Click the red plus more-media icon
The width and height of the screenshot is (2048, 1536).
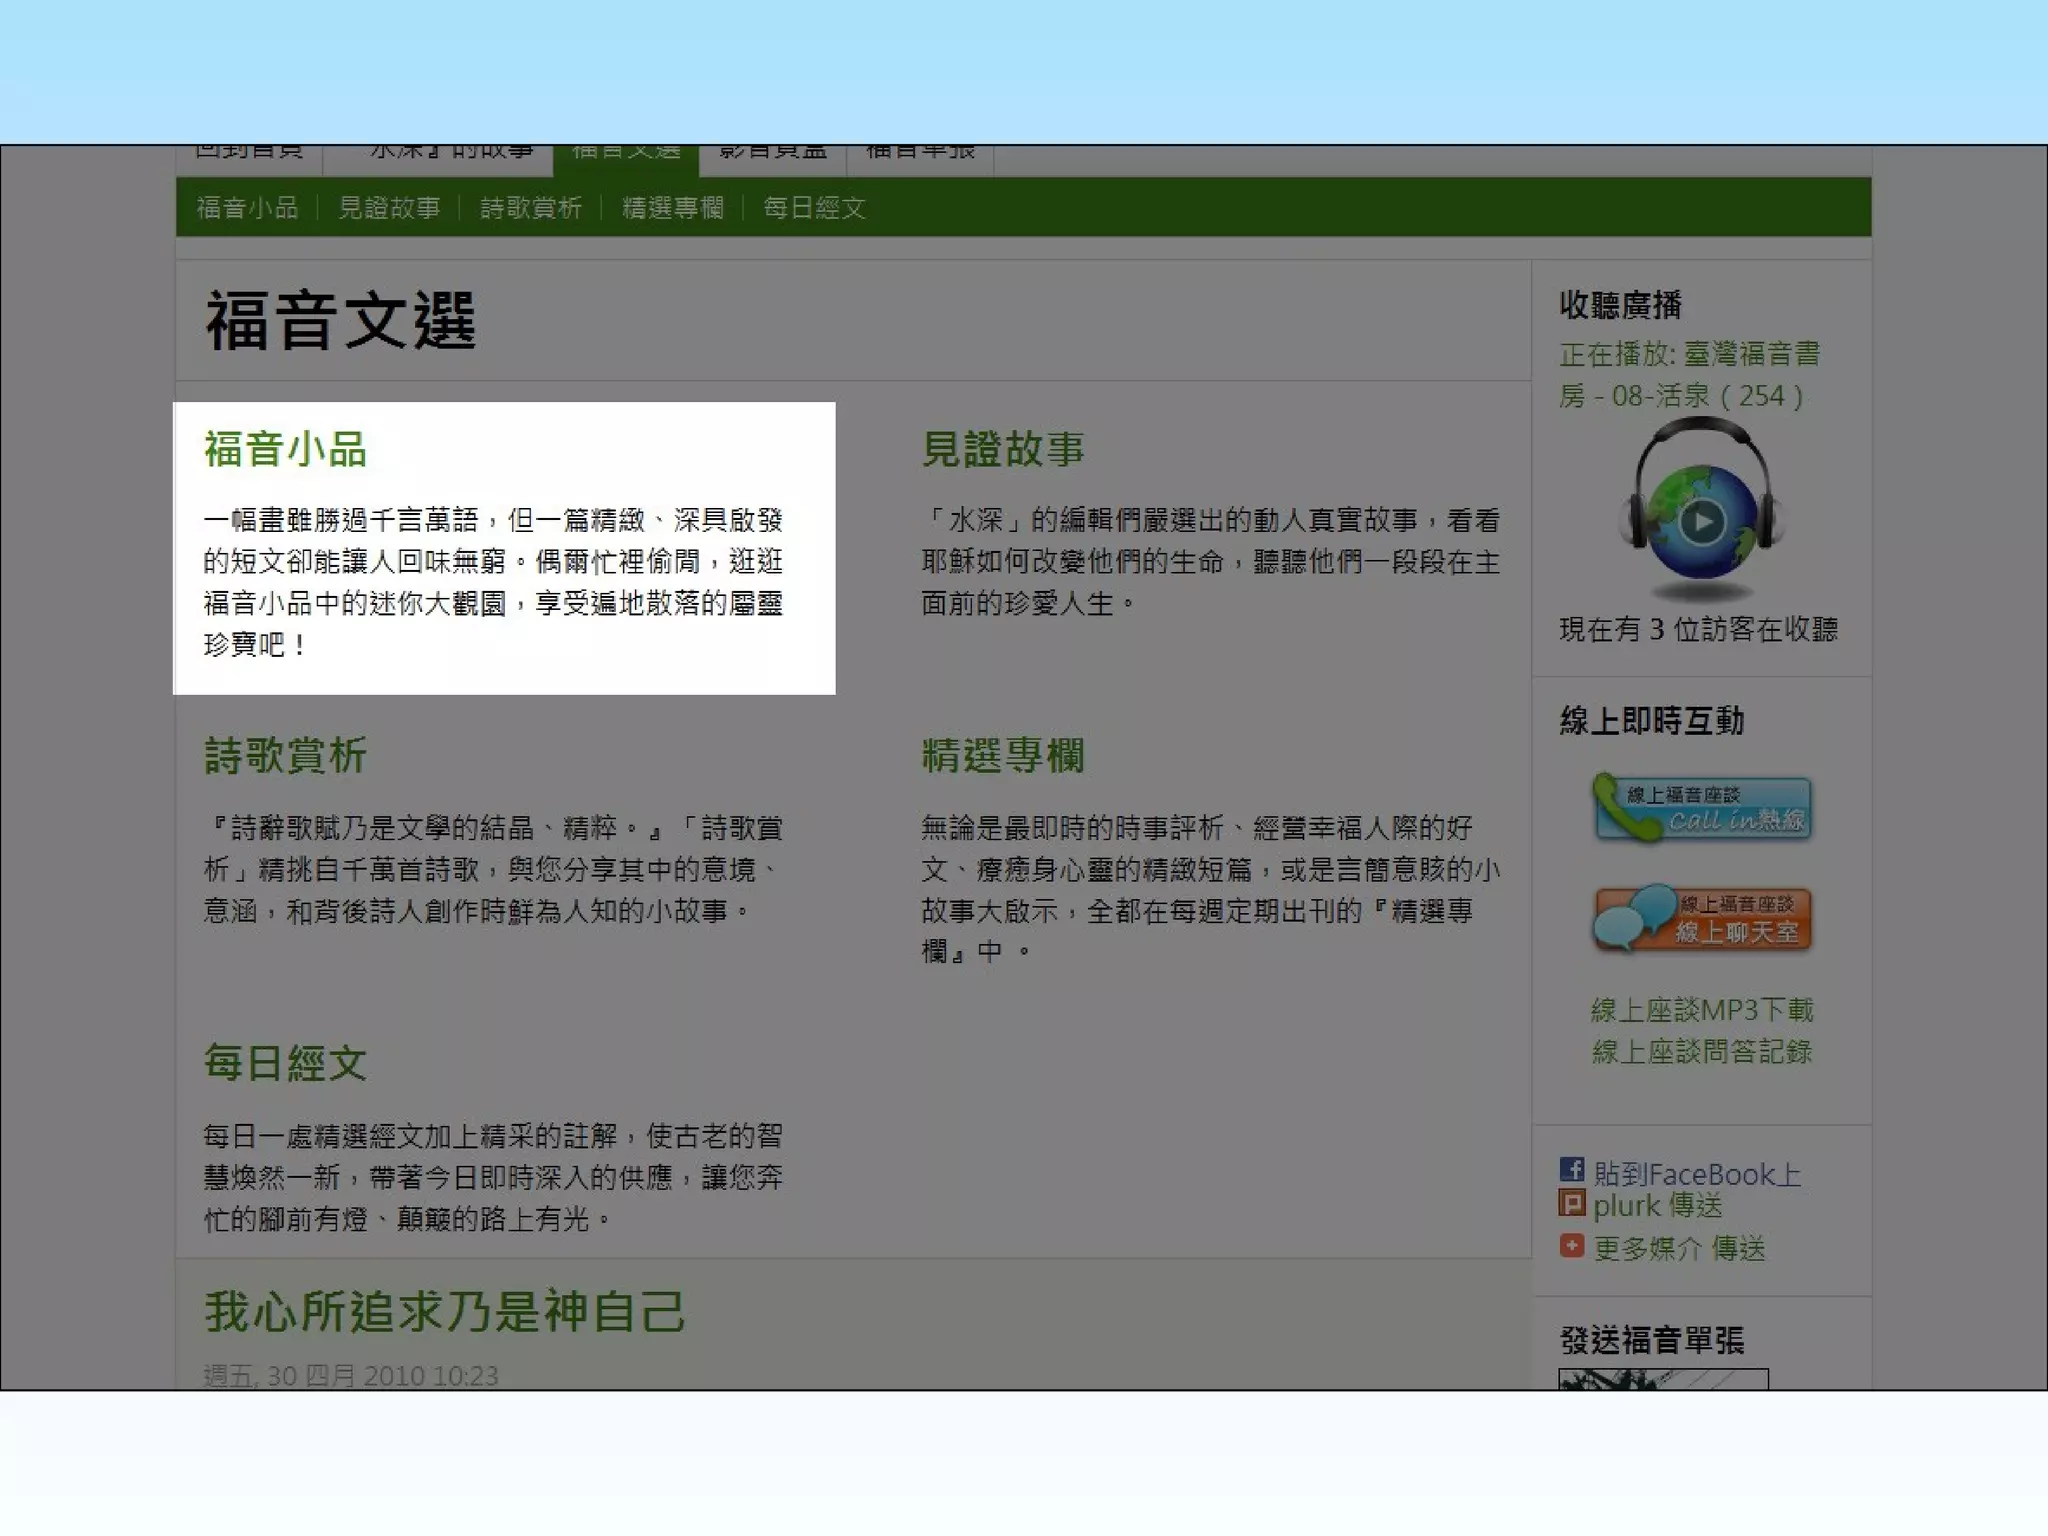tap(1571, 1245)
